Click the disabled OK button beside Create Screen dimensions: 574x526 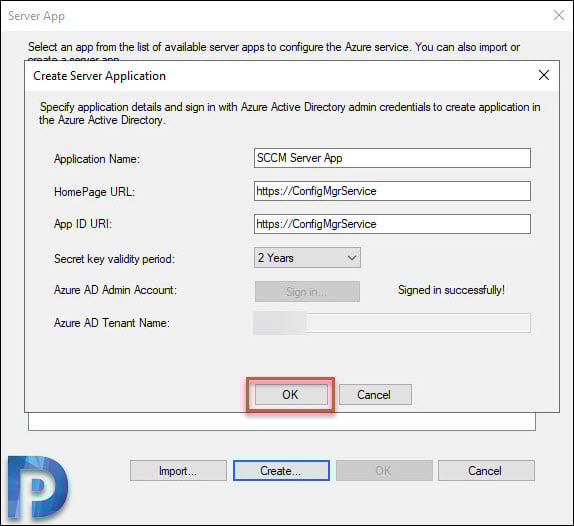(x=384, y=471)
